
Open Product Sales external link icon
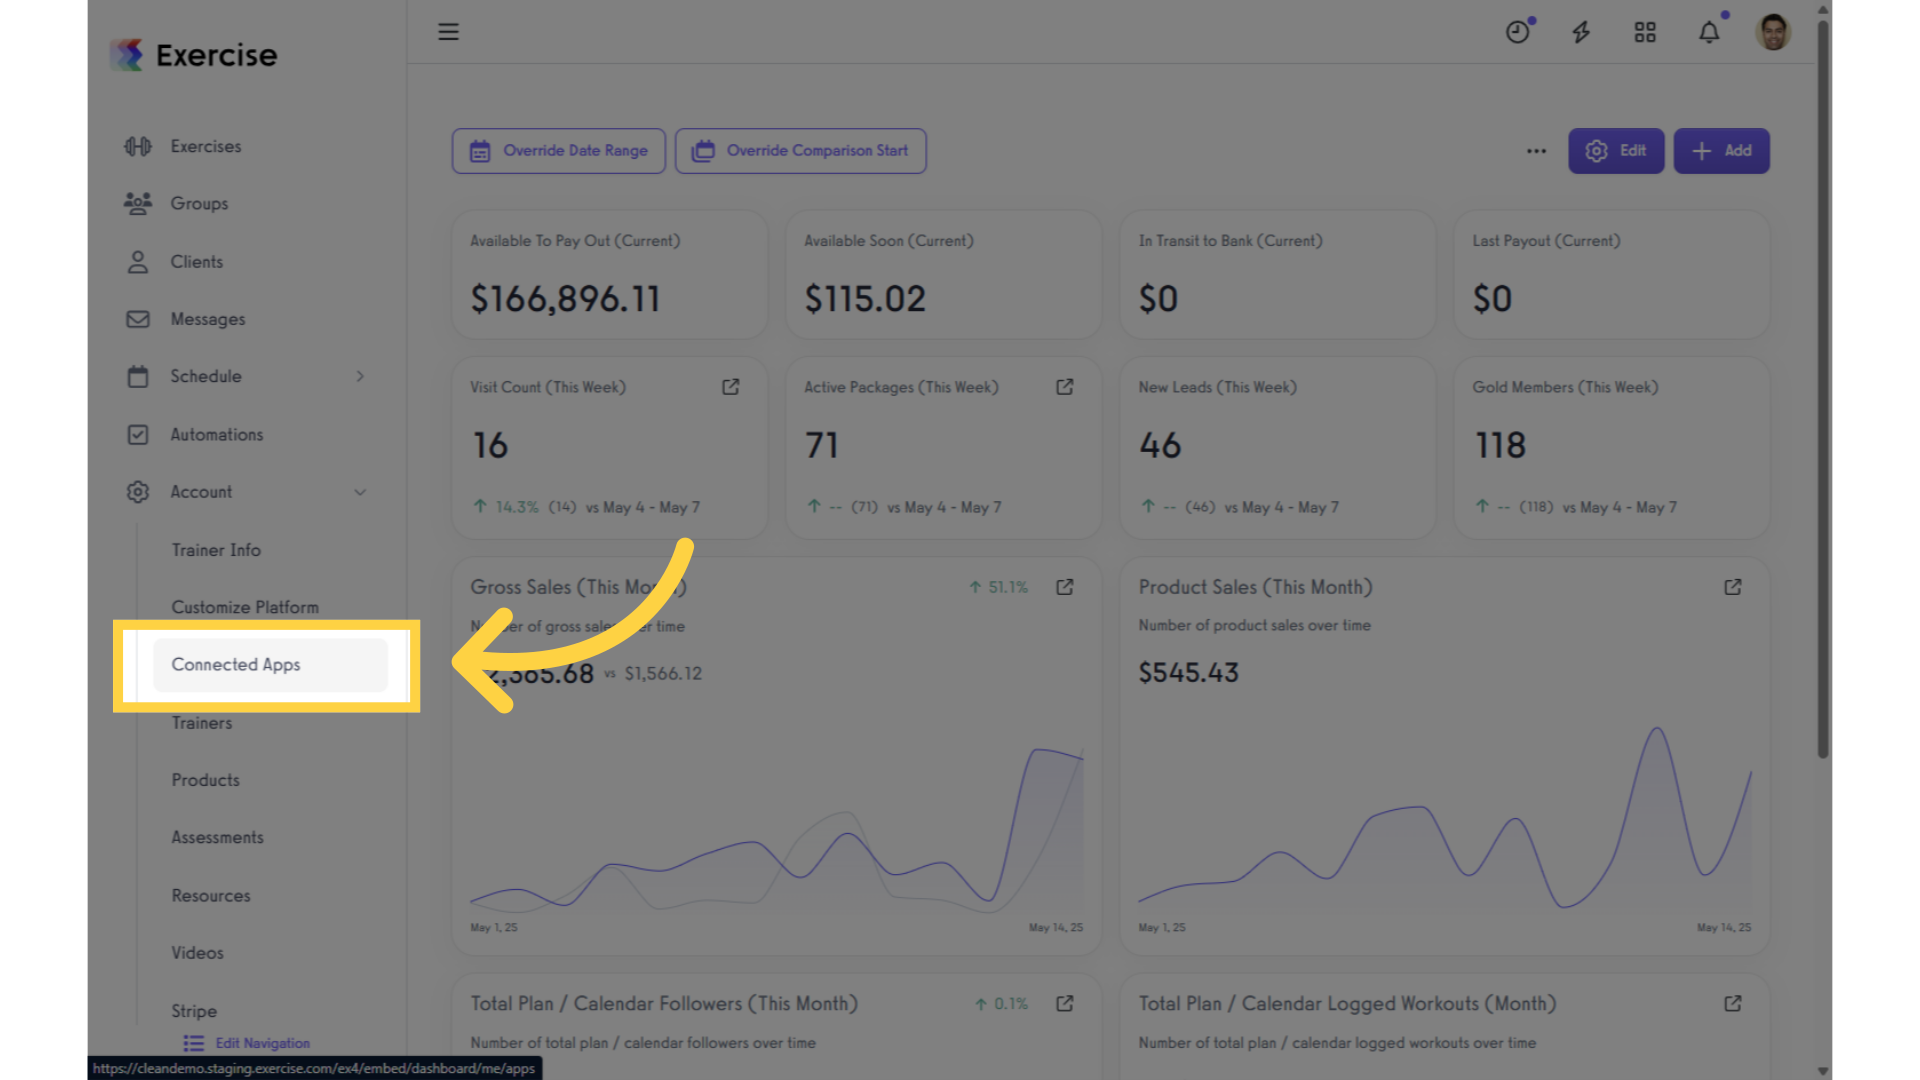coord(1733,587)
